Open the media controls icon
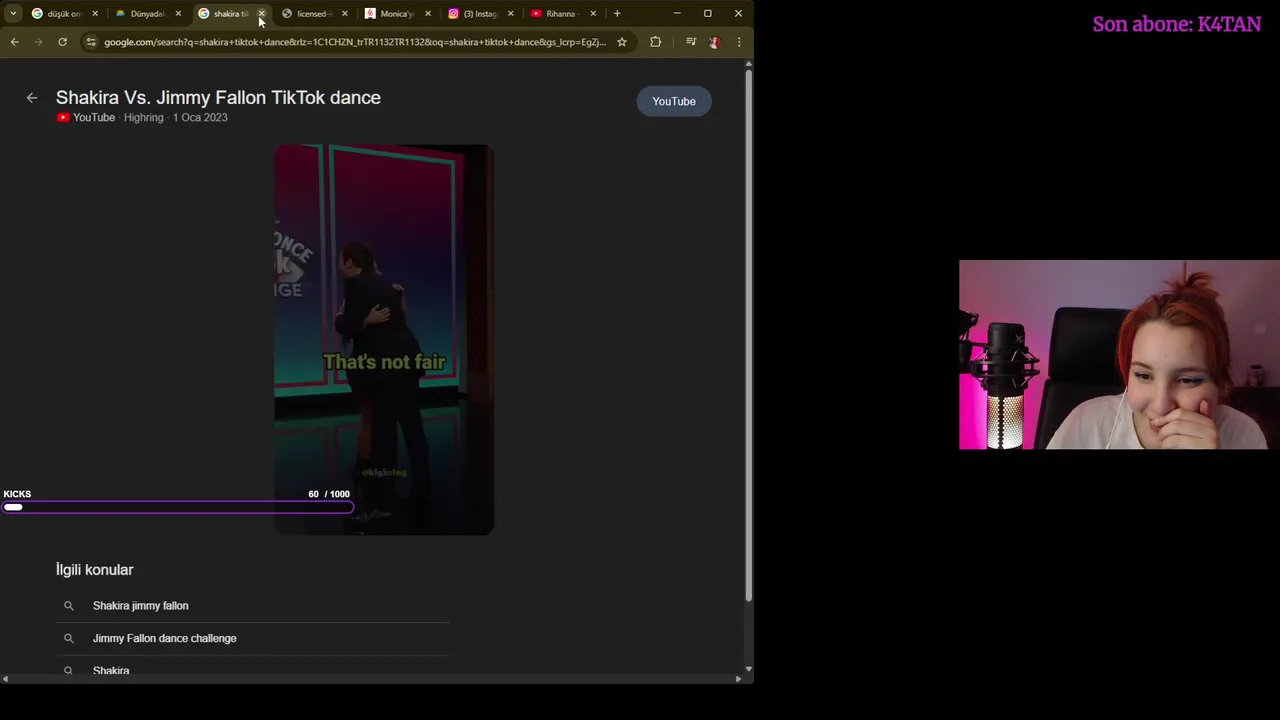 tap(691, 42)
